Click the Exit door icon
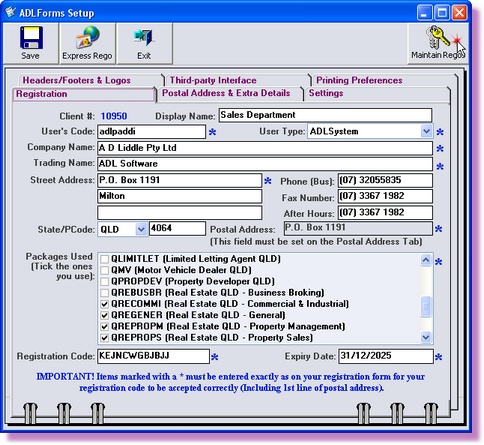The image size is (484, 445). tap(144, 37)
